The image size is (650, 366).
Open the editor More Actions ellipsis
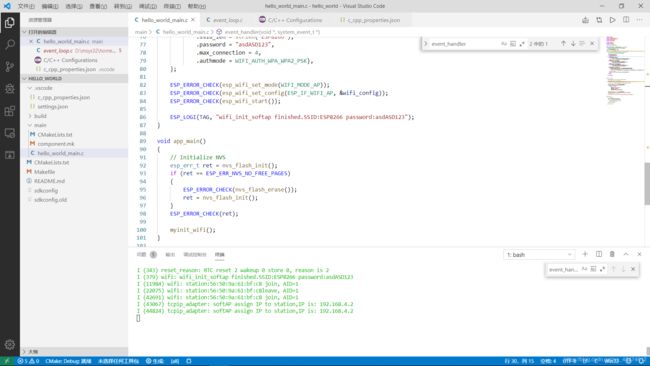click(x=639, y=20)
